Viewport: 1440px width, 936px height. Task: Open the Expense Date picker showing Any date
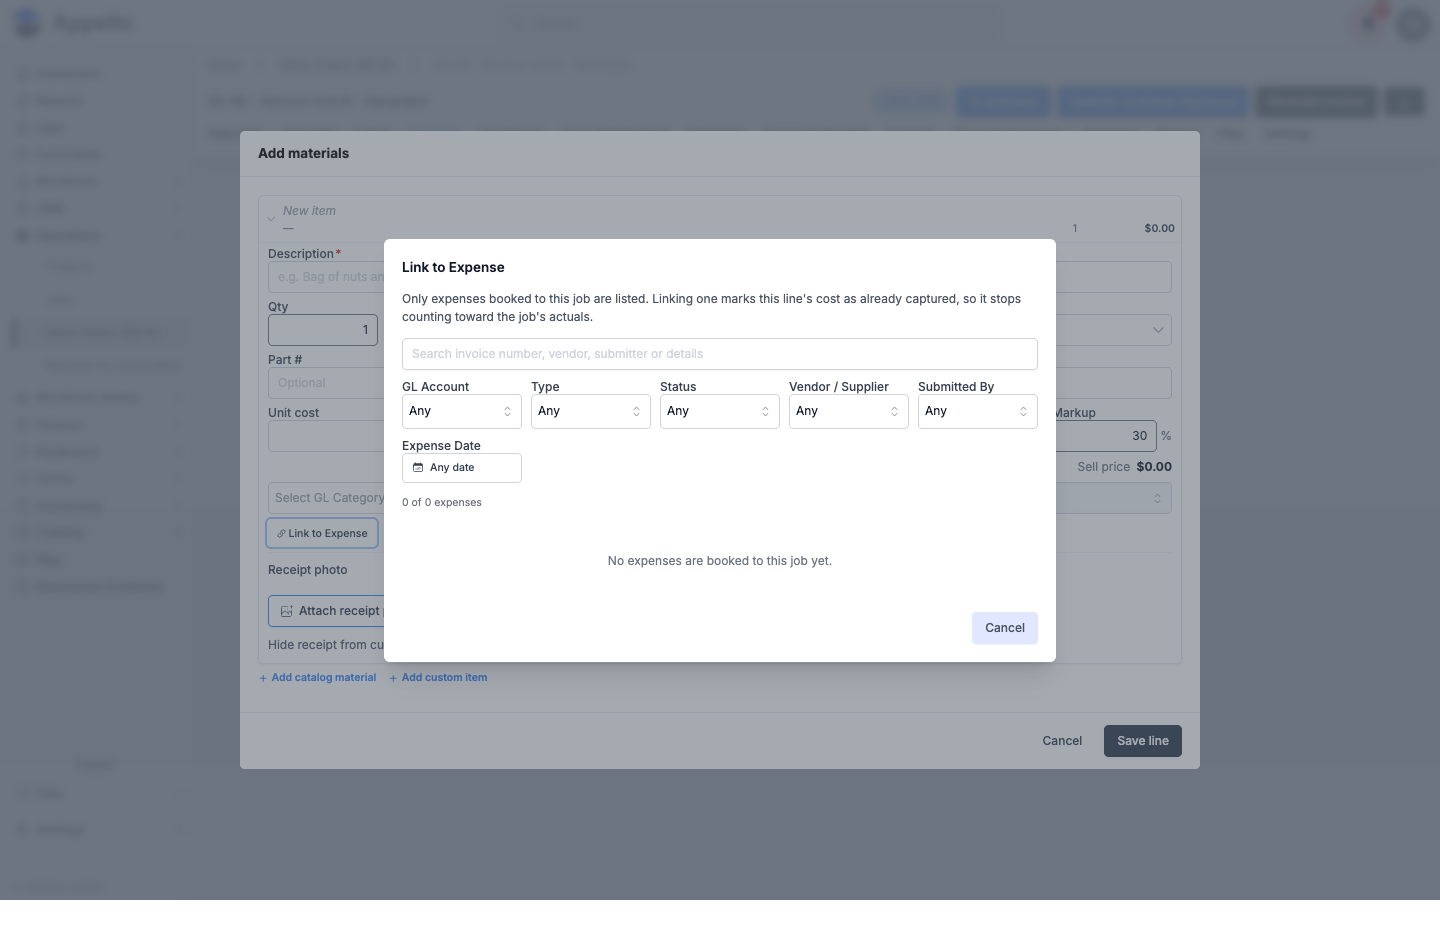(461, 468)
